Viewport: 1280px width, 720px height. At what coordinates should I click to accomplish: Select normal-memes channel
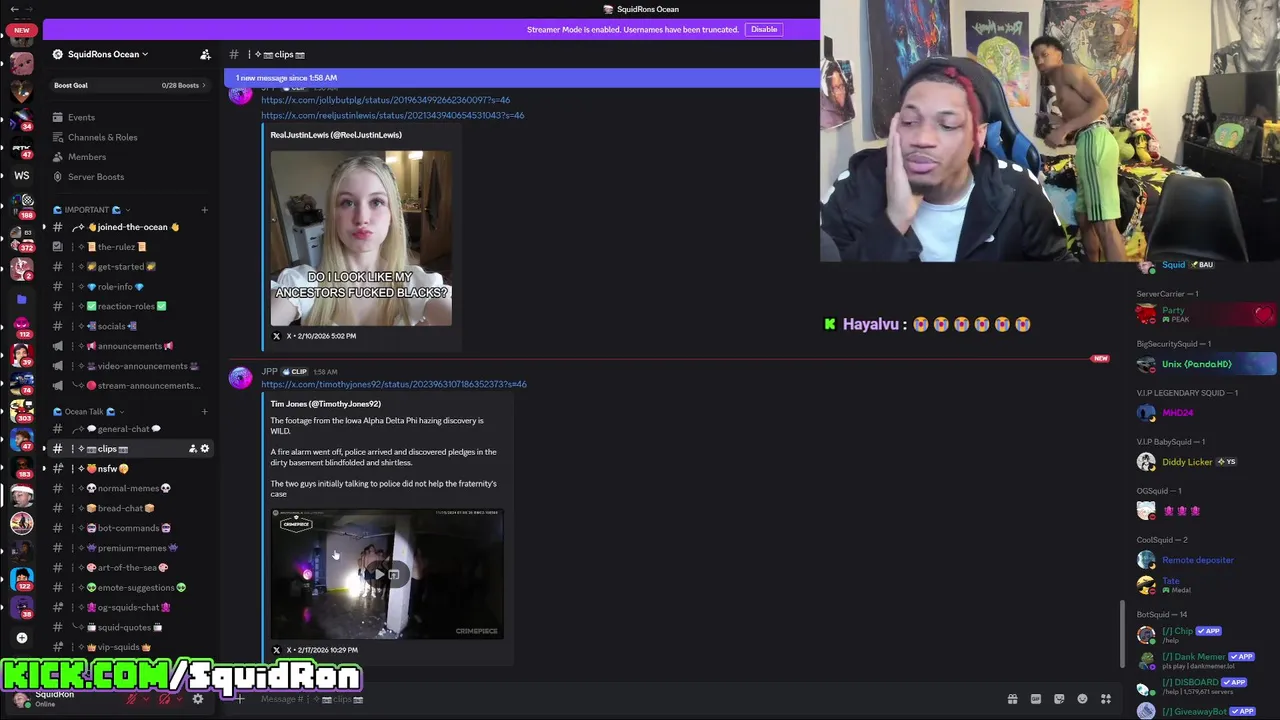point(130,488)
